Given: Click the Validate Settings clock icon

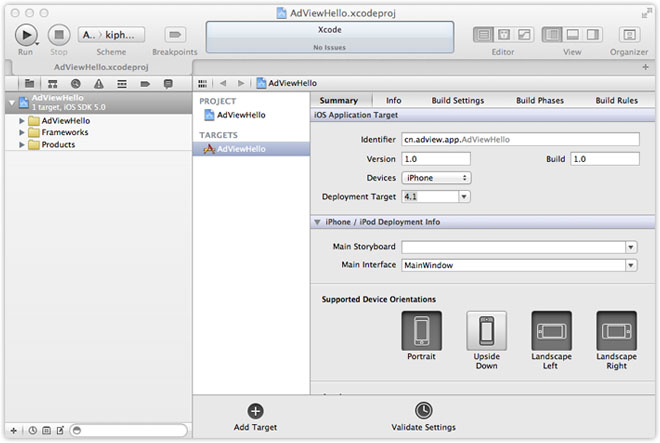Looking at the screenshot, I should 424,411.
